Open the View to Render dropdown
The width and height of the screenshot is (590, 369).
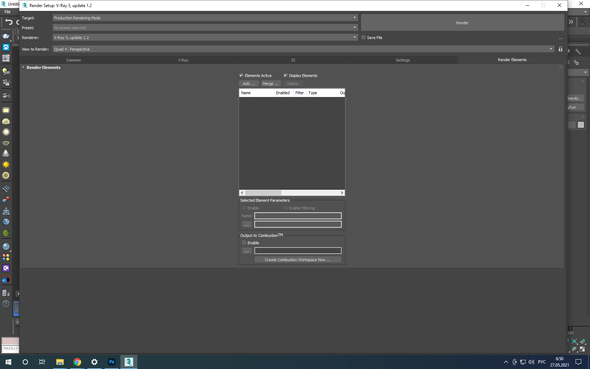[x=303, y=49]
